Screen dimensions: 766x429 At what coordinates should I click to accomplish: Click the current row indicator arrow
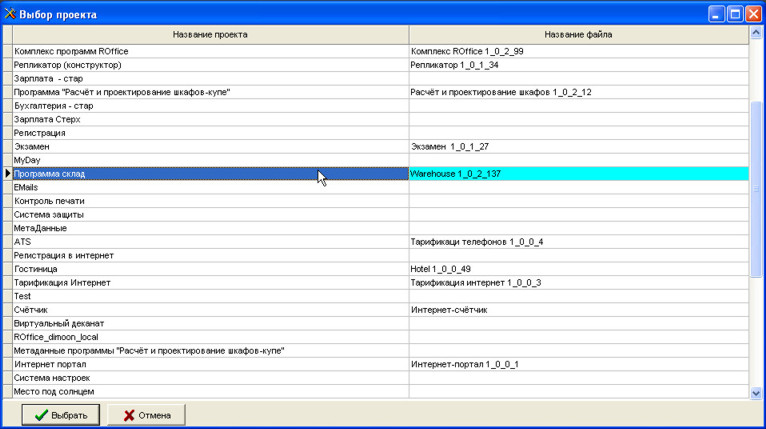point(8,174)
